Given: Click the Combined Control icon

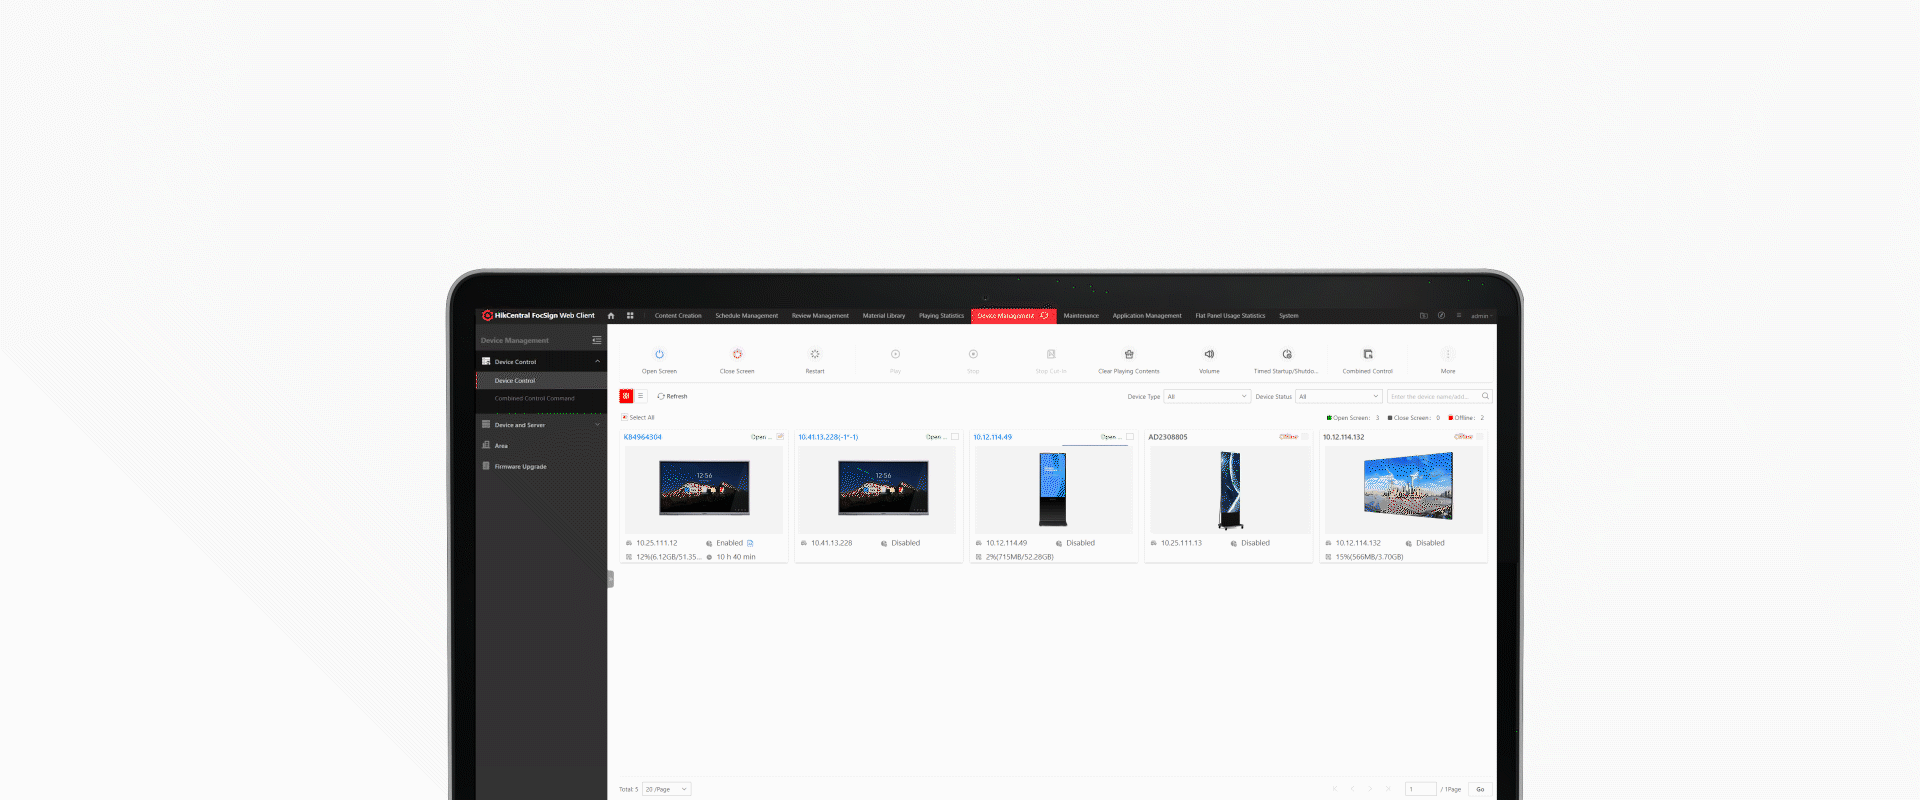Looking at the screenshot, I should [1367, 355].
